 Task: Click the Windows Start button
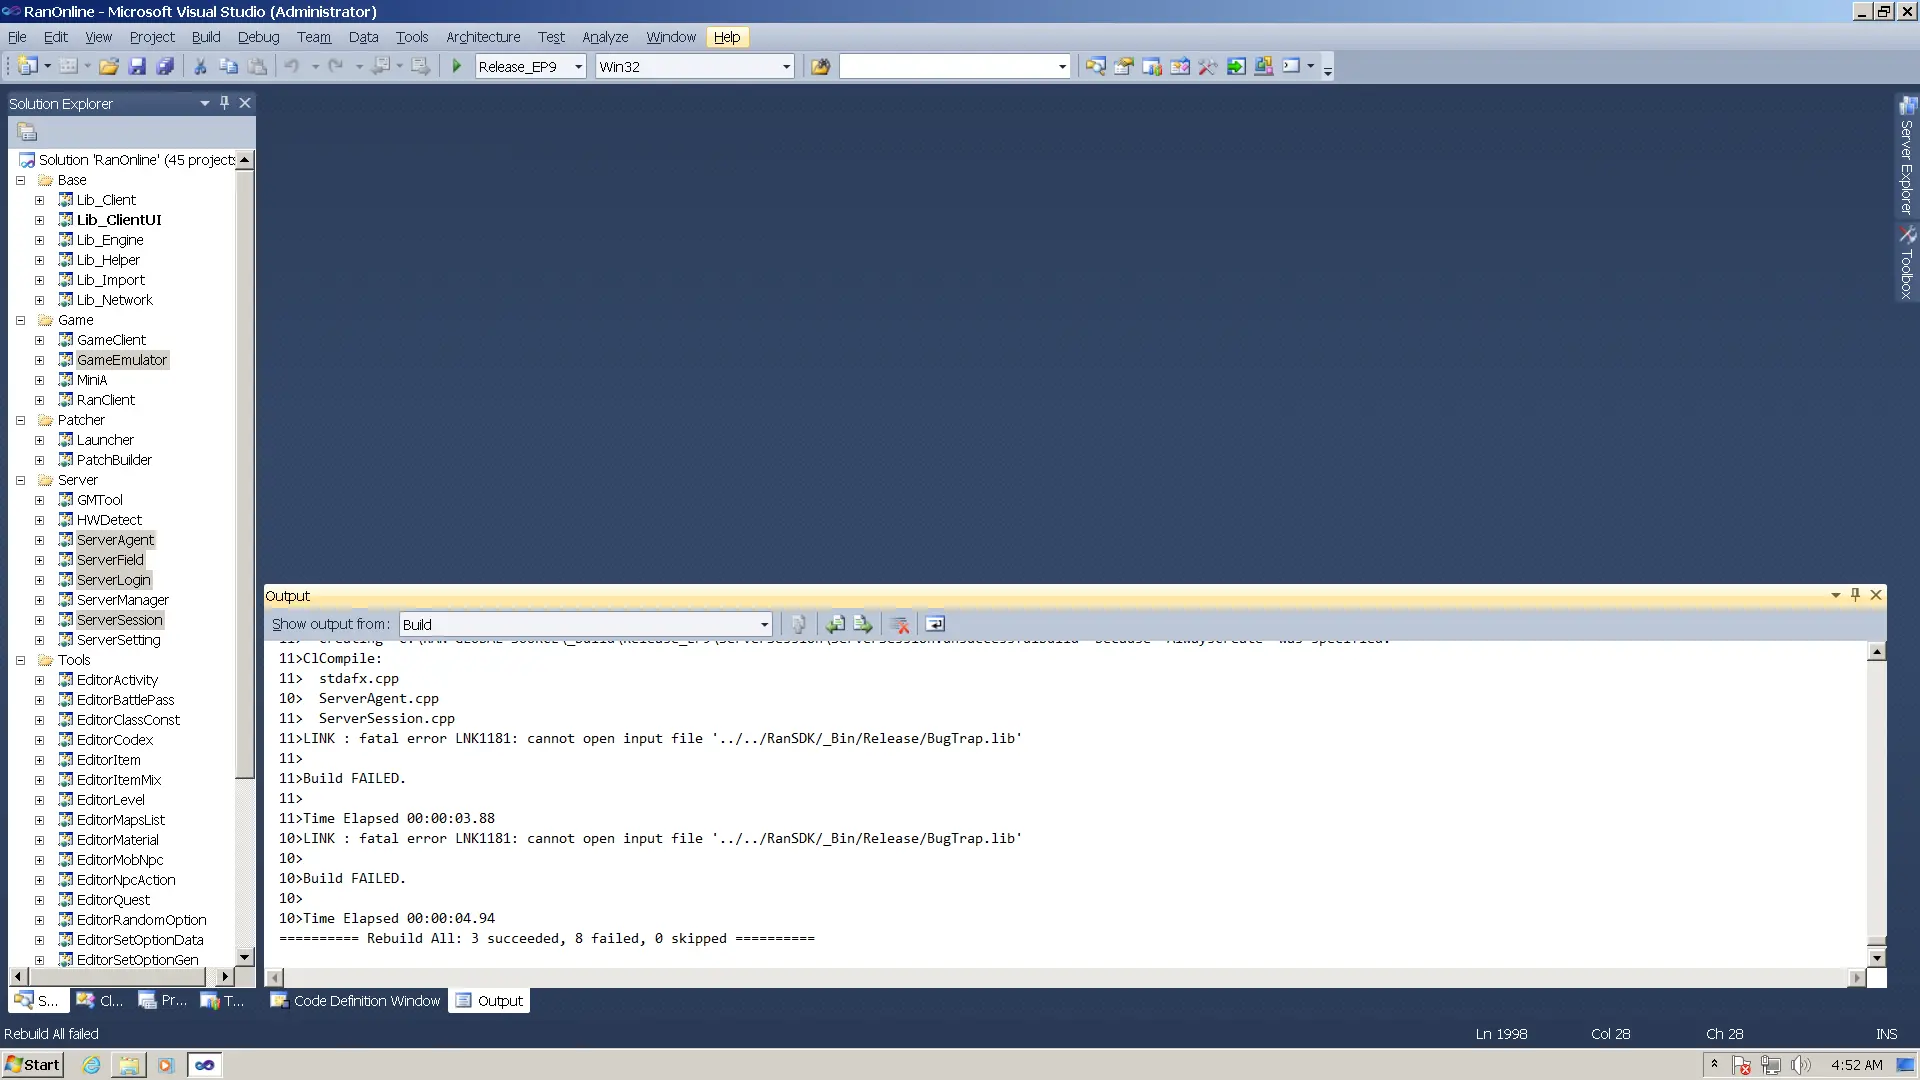pyautogui.click(x=33, y=1065)
